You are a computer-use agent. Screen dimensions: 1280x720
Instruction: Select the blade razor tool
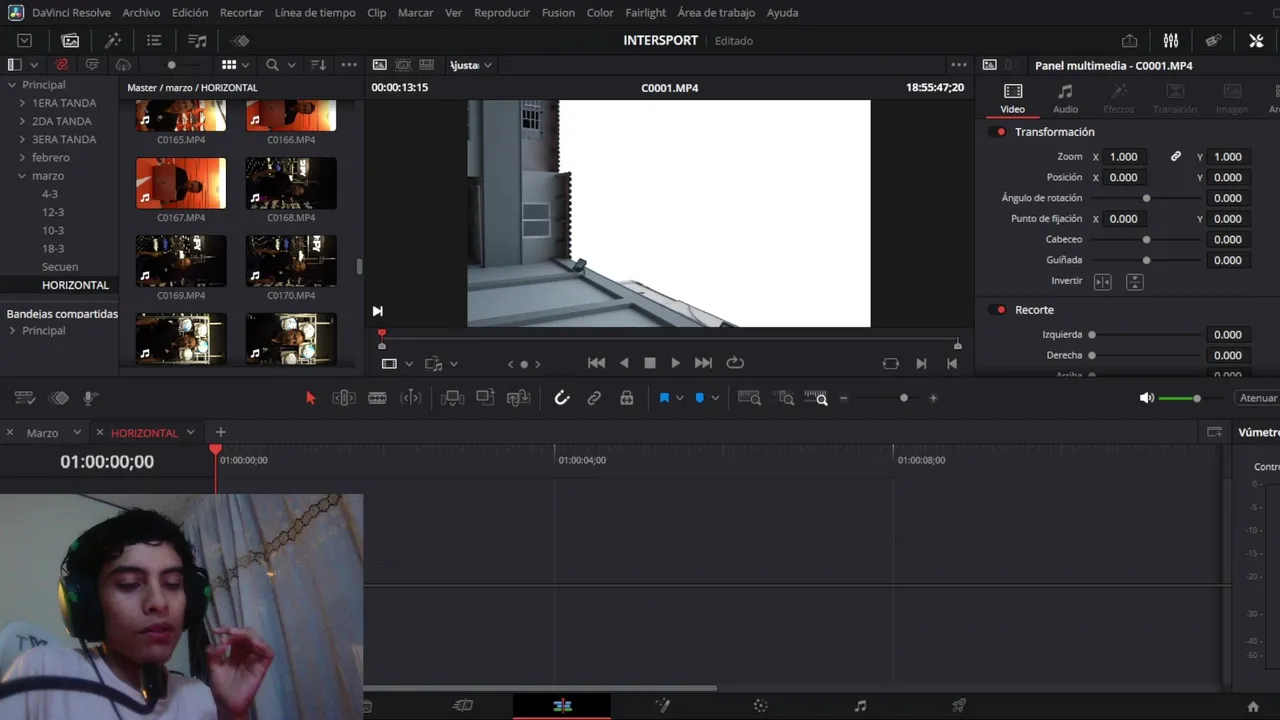click(x=377, y=398)
